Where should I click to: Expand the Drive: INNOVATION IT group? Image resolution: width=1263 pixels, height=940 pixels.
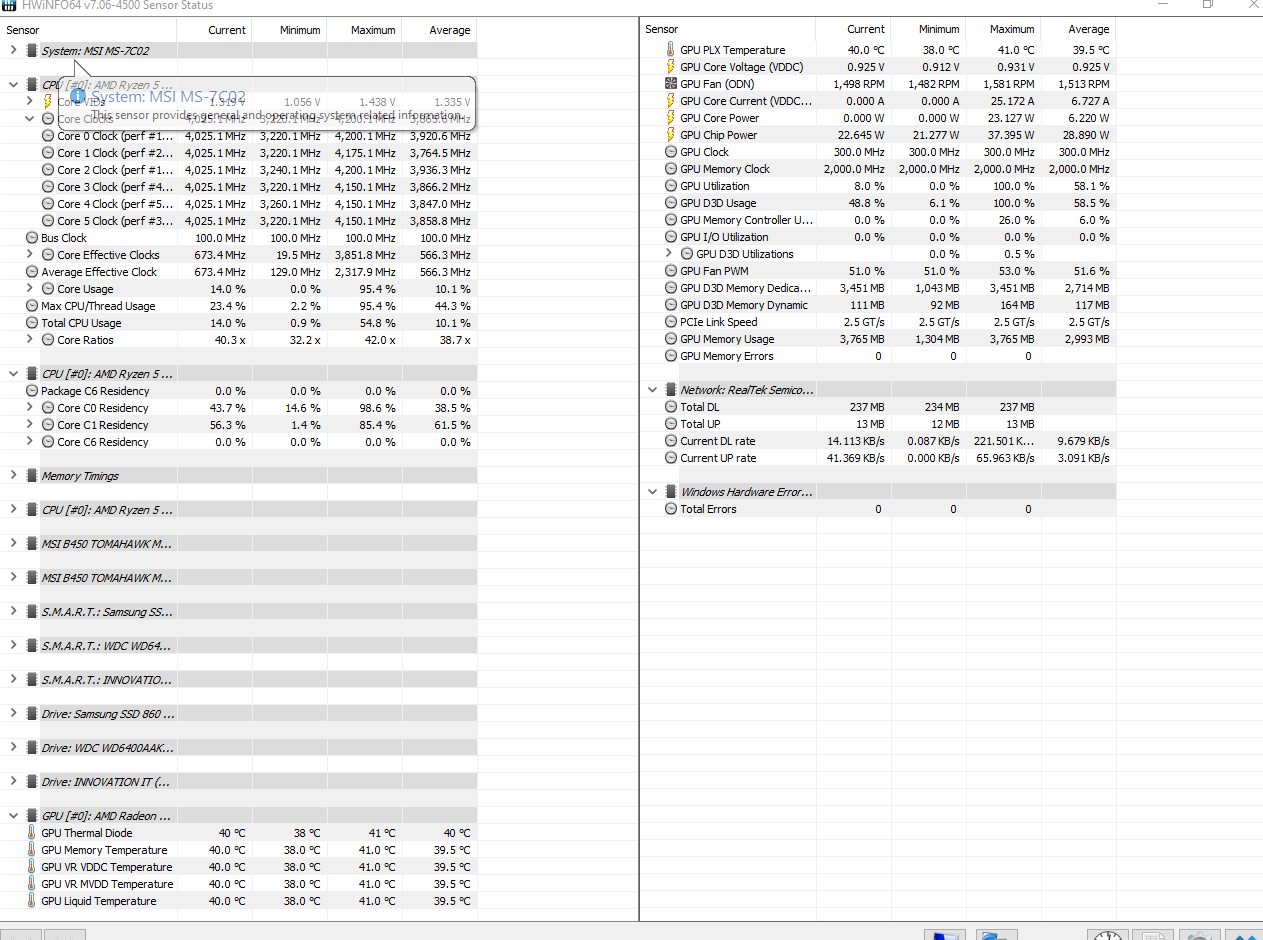[x=13, y=781]
